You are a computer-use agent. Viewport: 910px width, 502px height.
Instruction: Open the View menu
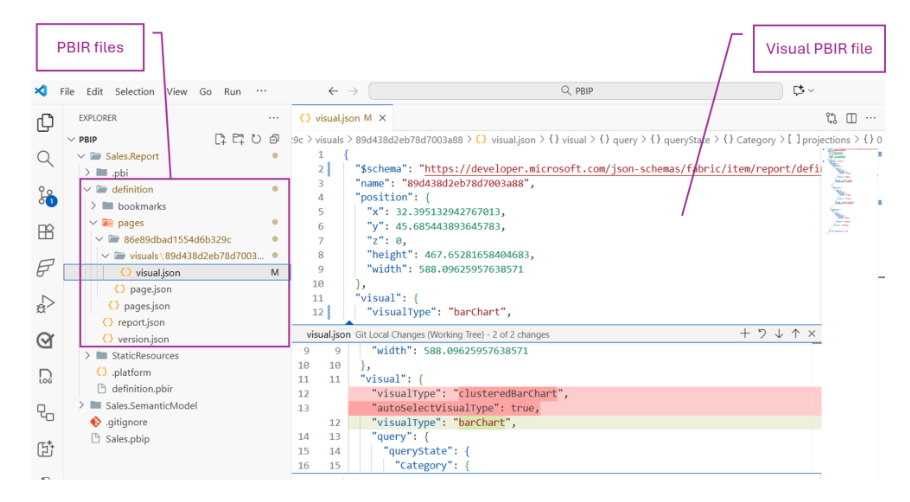click(x=177, y=91)
